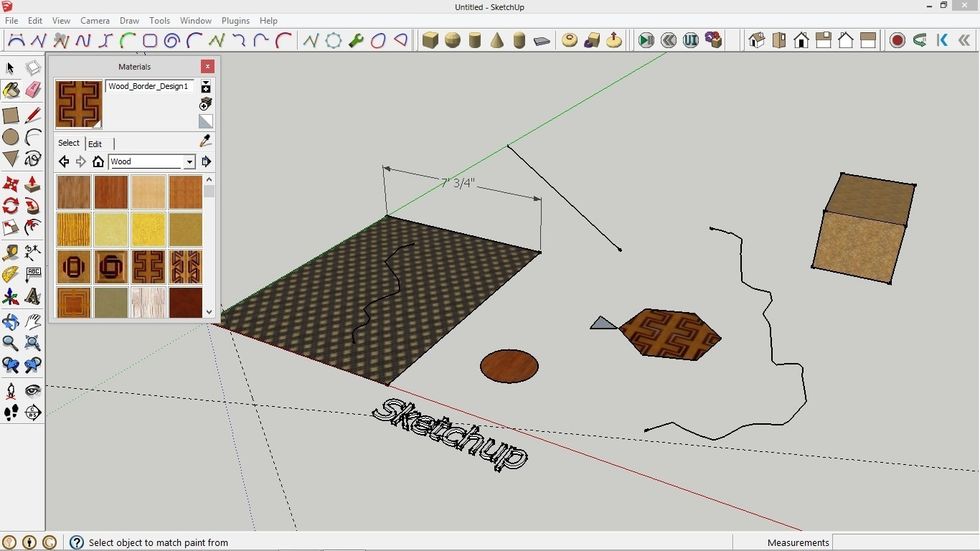Open the material library dropdown showing Wood

pyautogui.click(x=152, y=162)
